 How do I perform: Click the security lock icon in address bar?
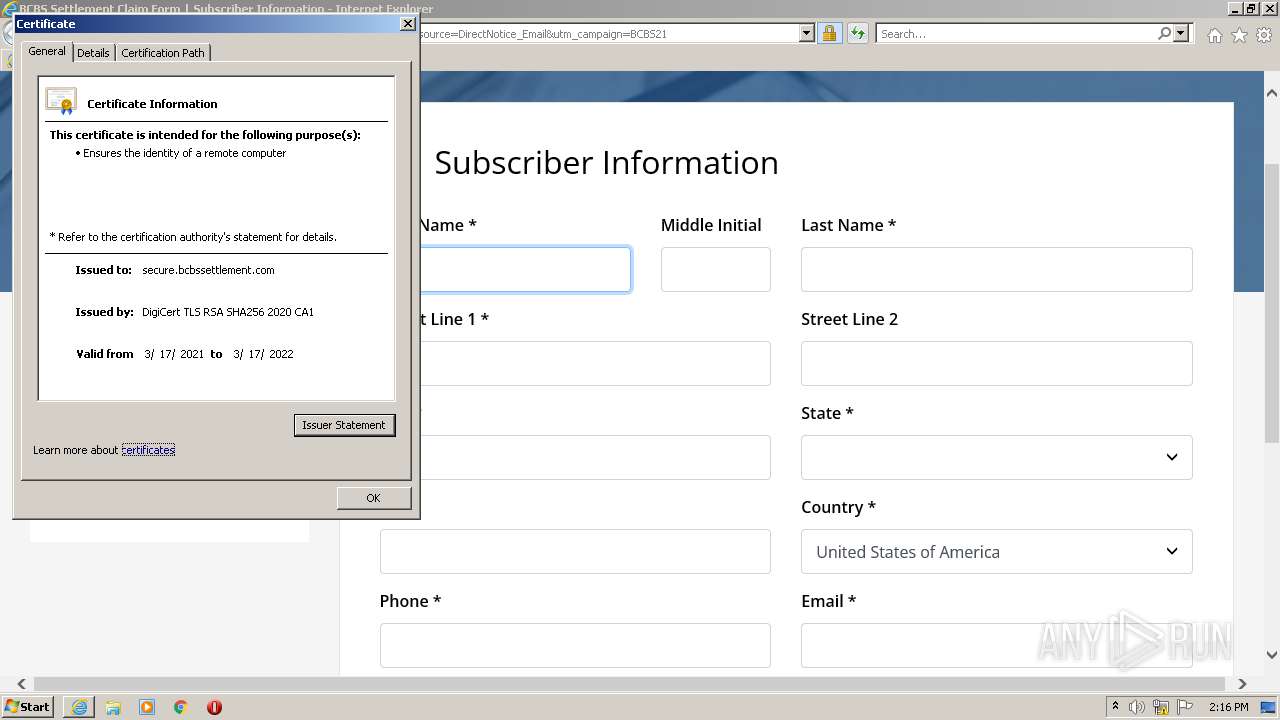(x=829, y=33)
